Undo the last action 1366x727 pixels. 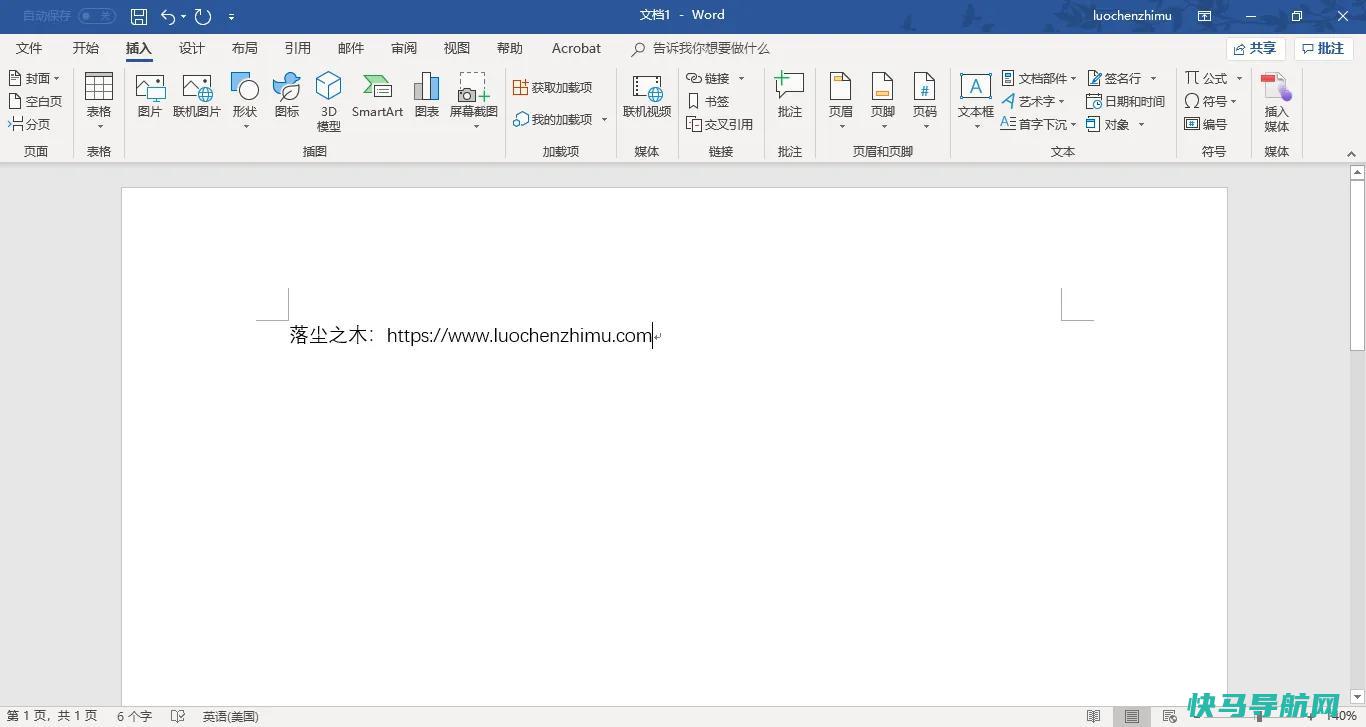pos(168,16)
